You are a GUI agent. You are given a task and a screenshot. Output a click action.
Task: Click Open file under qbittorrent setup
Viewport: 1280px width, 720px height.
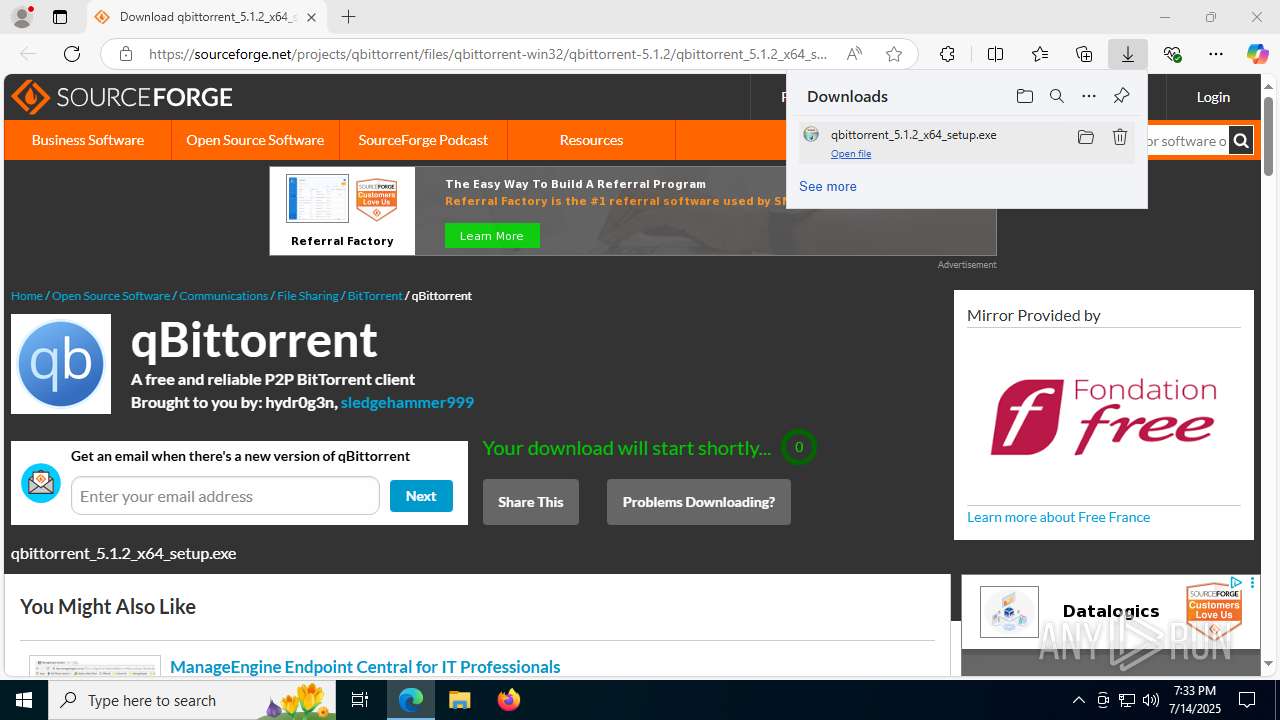coord(851,154)
